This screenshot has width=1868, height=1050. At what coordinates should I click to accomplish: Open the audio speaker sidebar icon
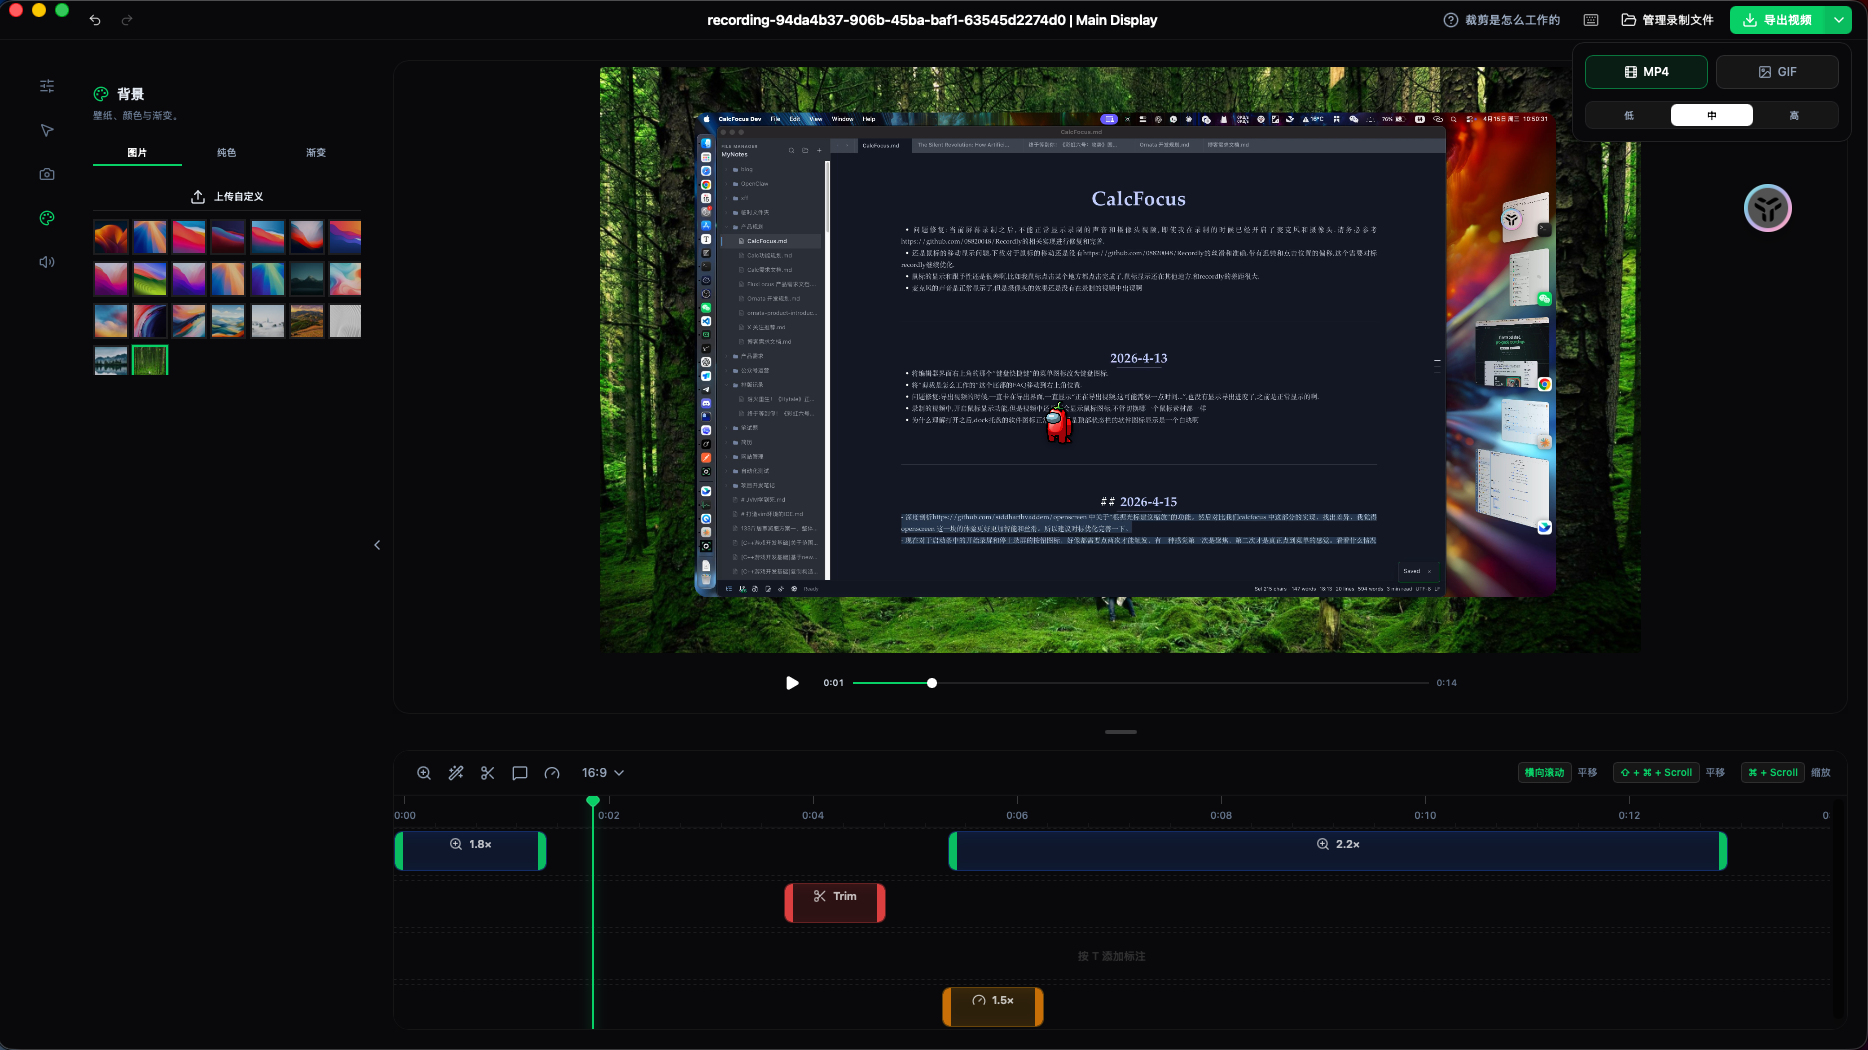pos(47,262)
